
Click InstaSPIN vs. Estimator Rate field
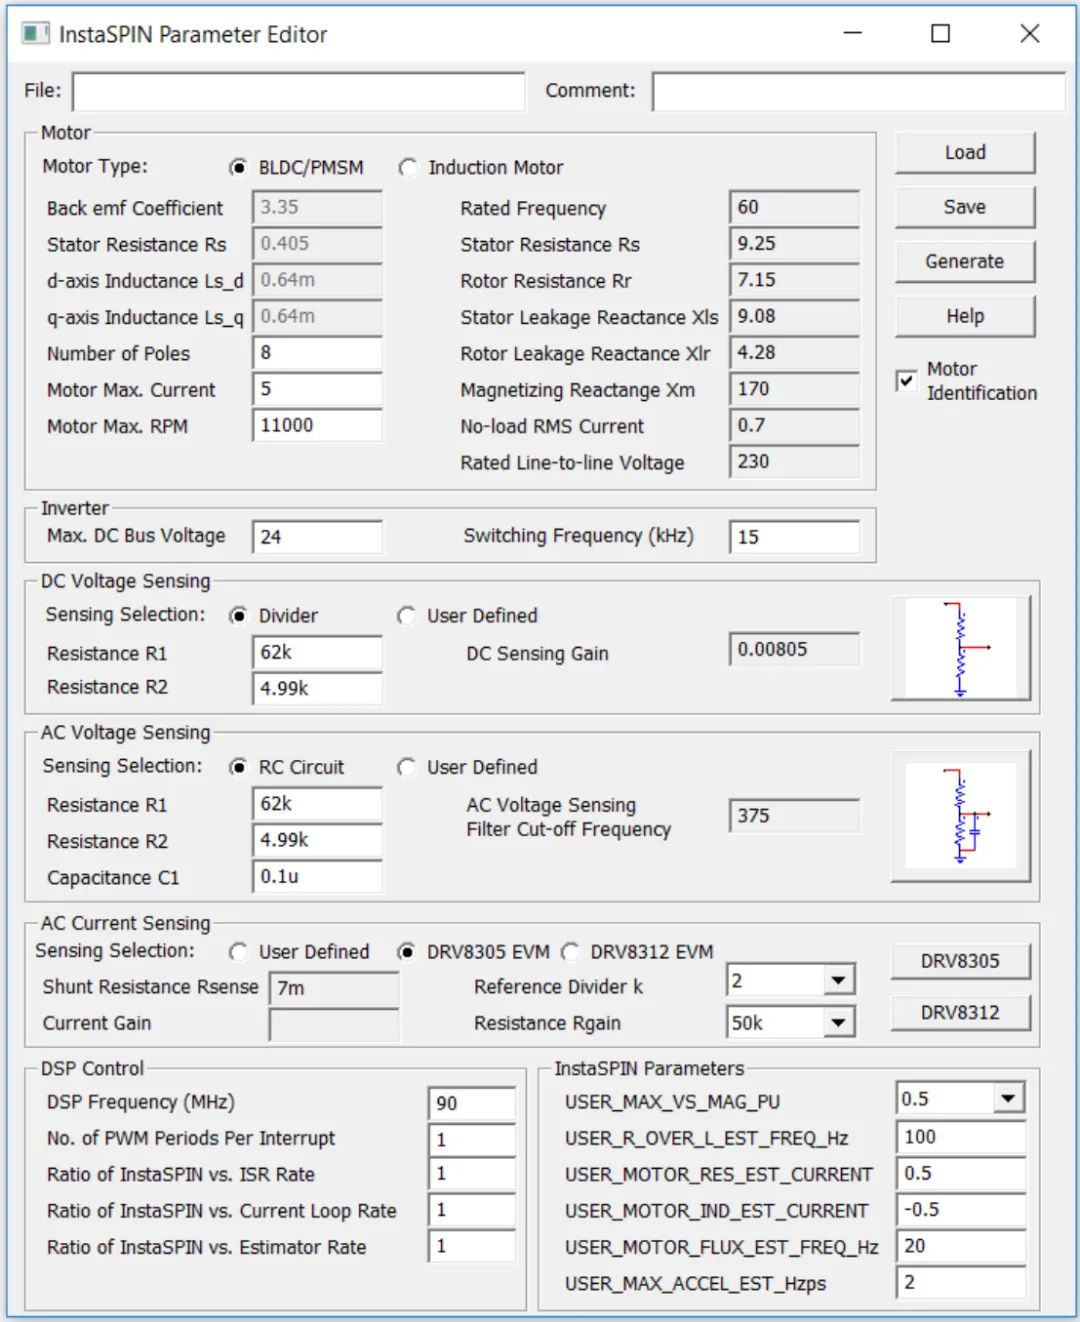click(x=472, y=1246)
